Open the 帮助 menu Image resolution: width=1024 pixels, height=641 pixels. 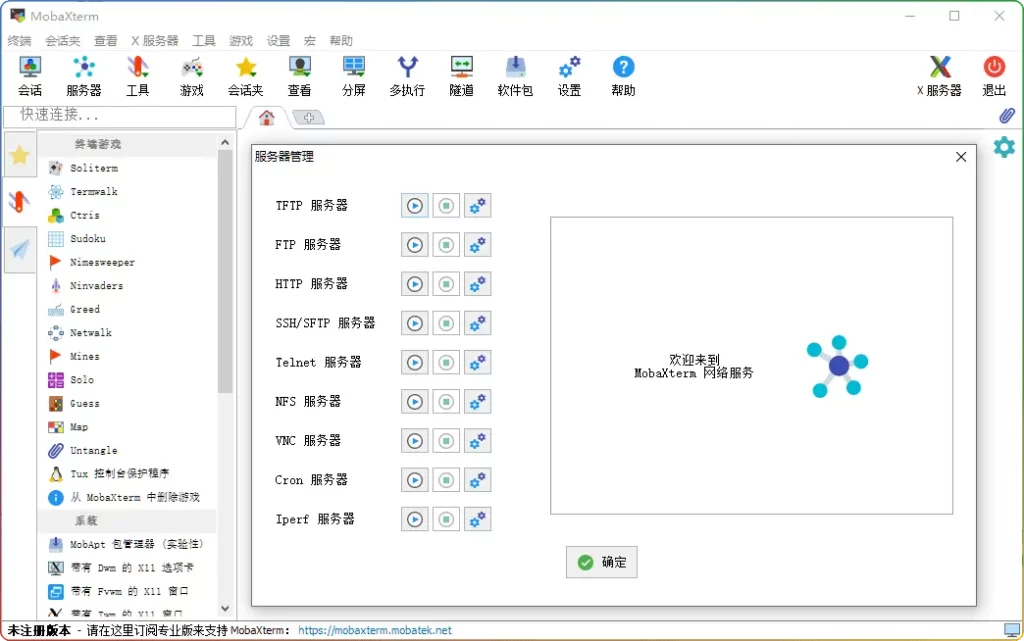[x=341, y=40]
